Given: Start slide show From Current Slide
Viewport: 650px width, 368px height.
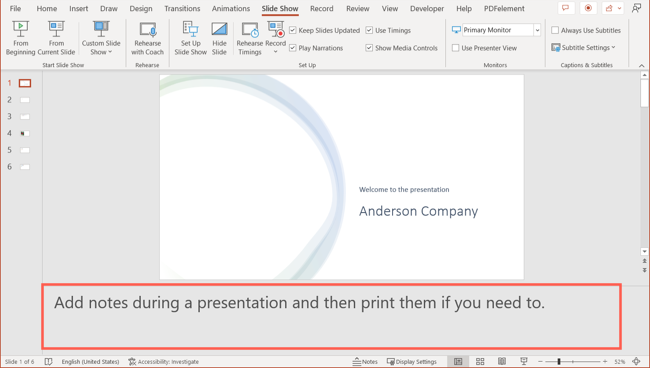Looking at the screenshot, I should point(56,38).
